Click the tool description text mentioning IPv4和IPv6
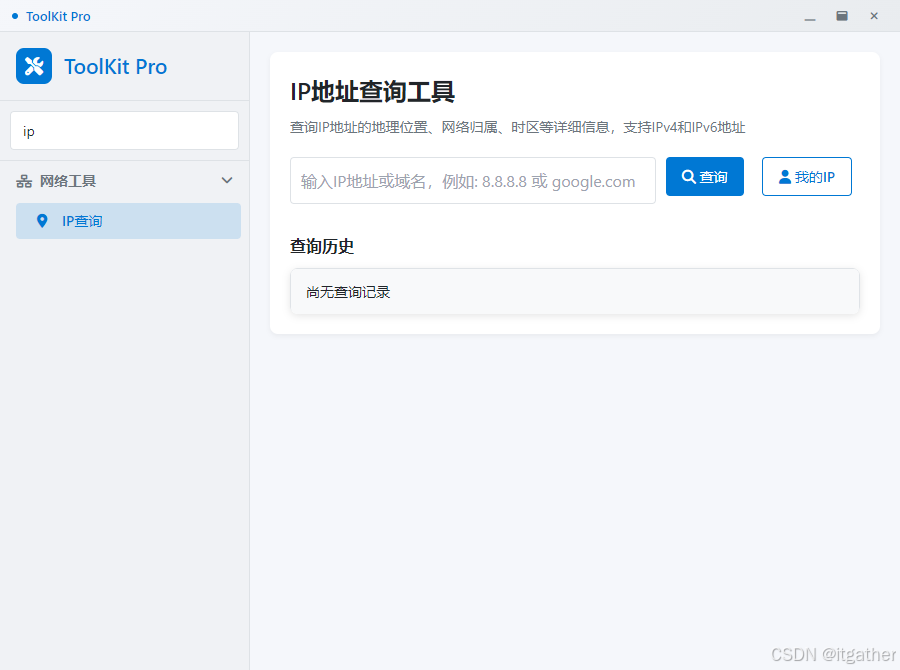 (x=518, y=127)
